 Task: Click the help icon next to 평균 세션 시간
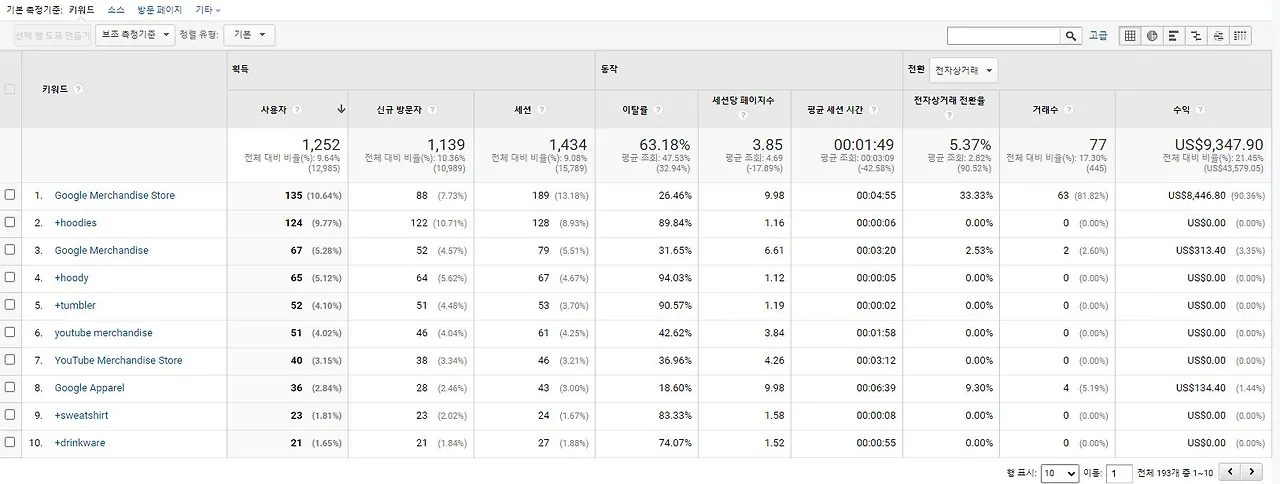(873, 109)
